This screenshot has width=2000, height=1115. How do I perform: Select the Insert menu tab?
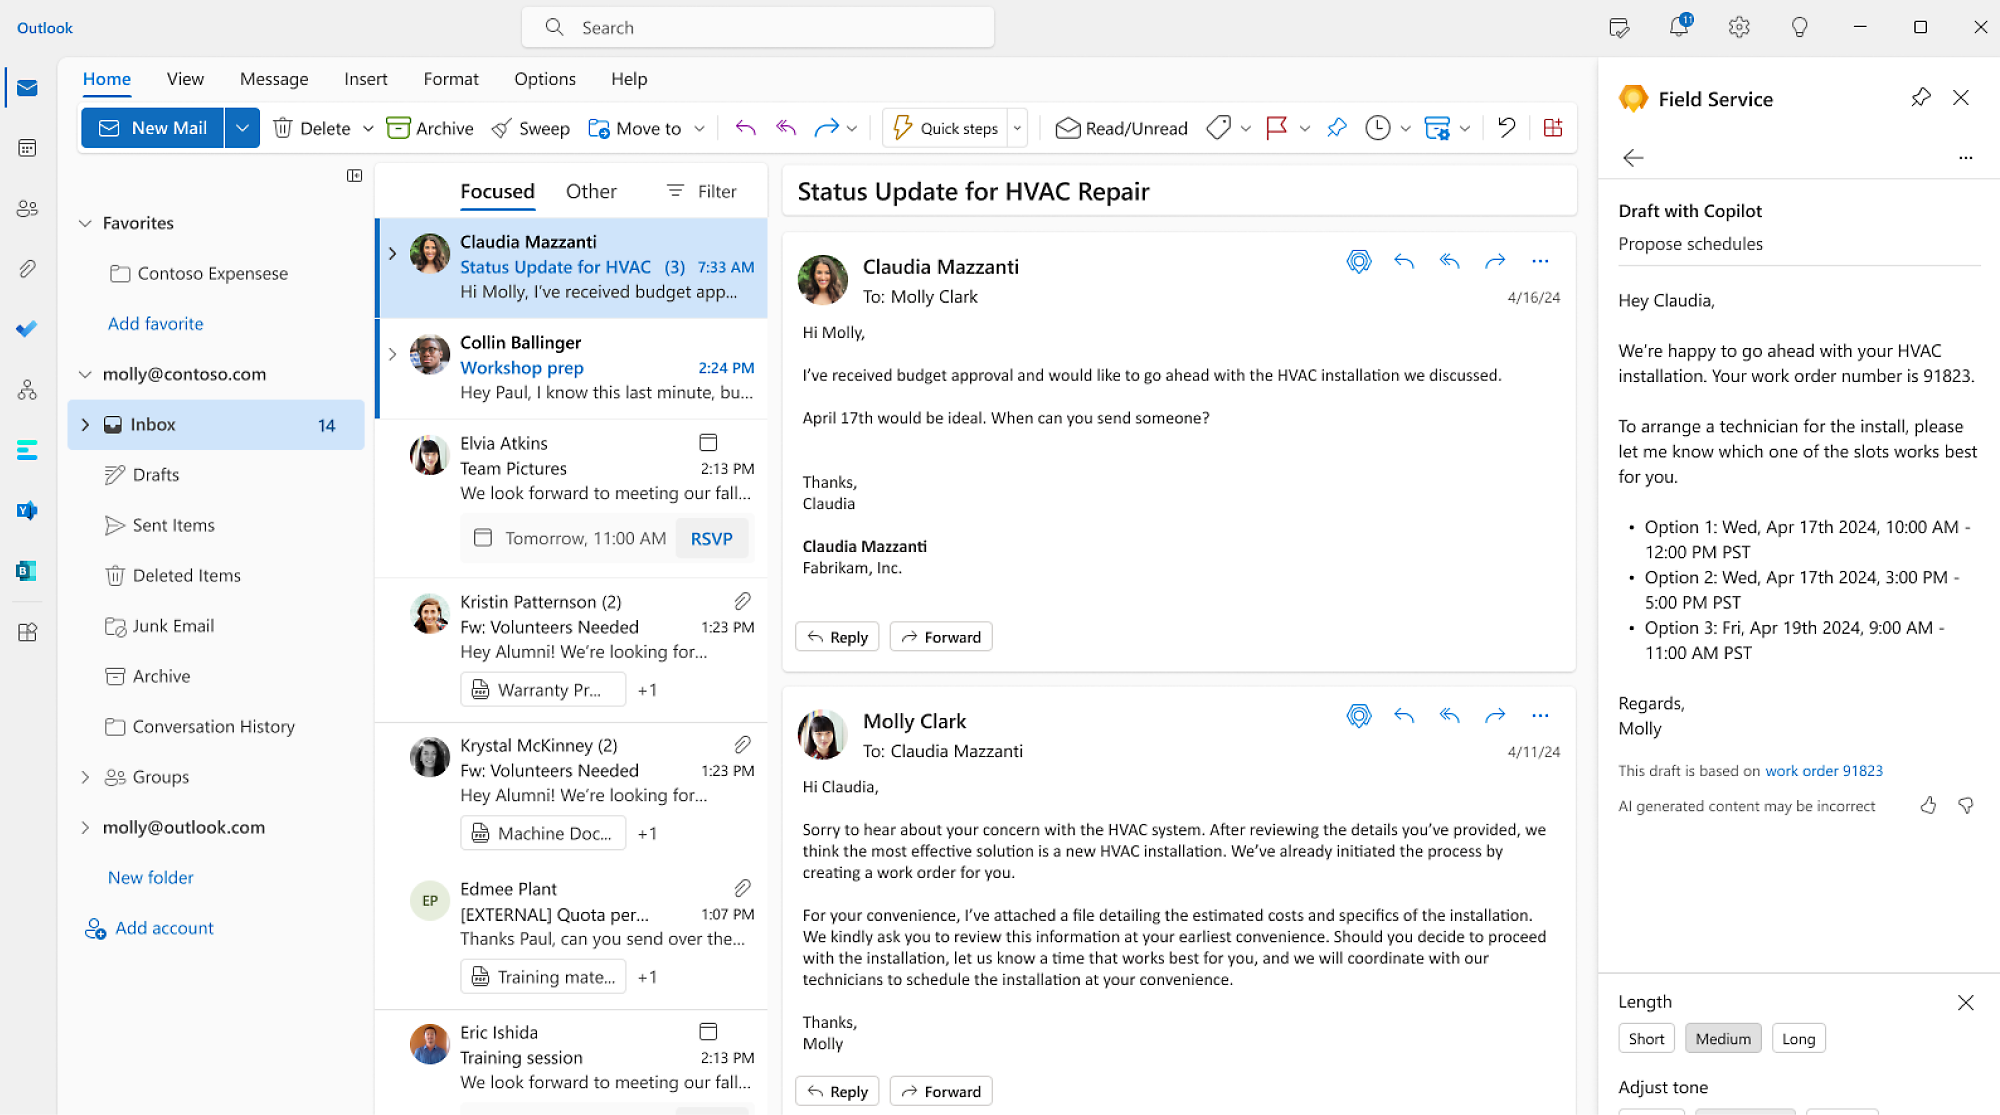(365, 78)
